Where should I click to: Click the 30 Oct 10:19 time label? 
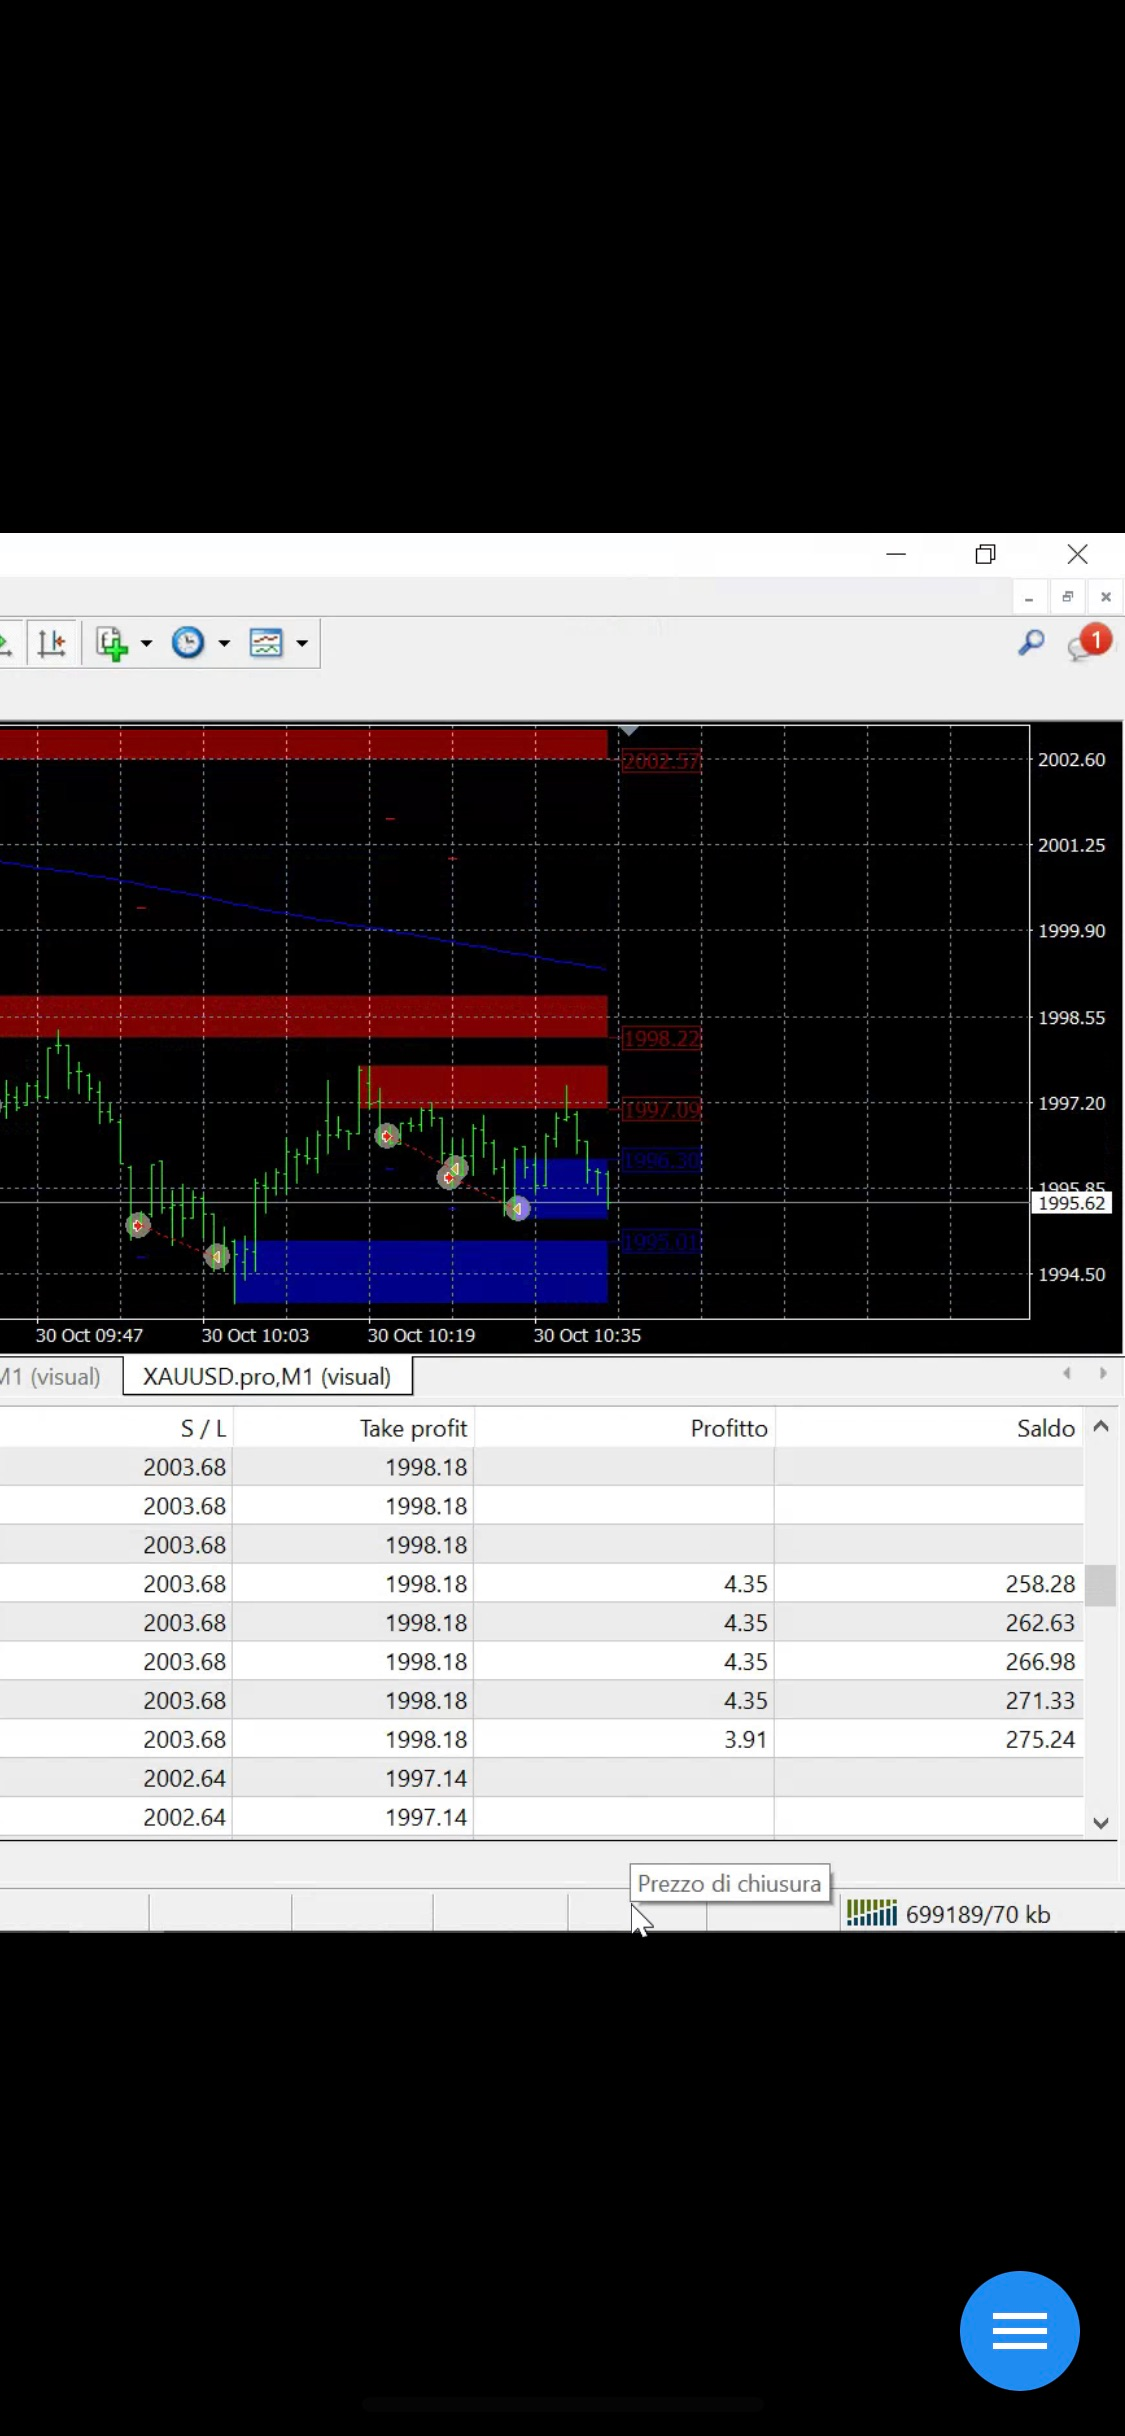pyautogui.click(x=421, y=1335)
